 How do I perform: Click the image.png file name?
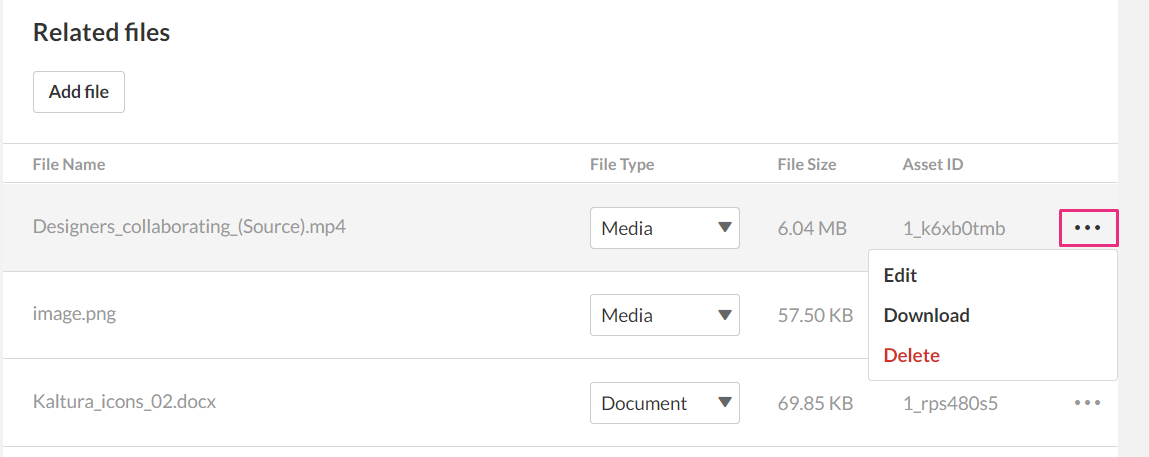(x=74, y=315)
